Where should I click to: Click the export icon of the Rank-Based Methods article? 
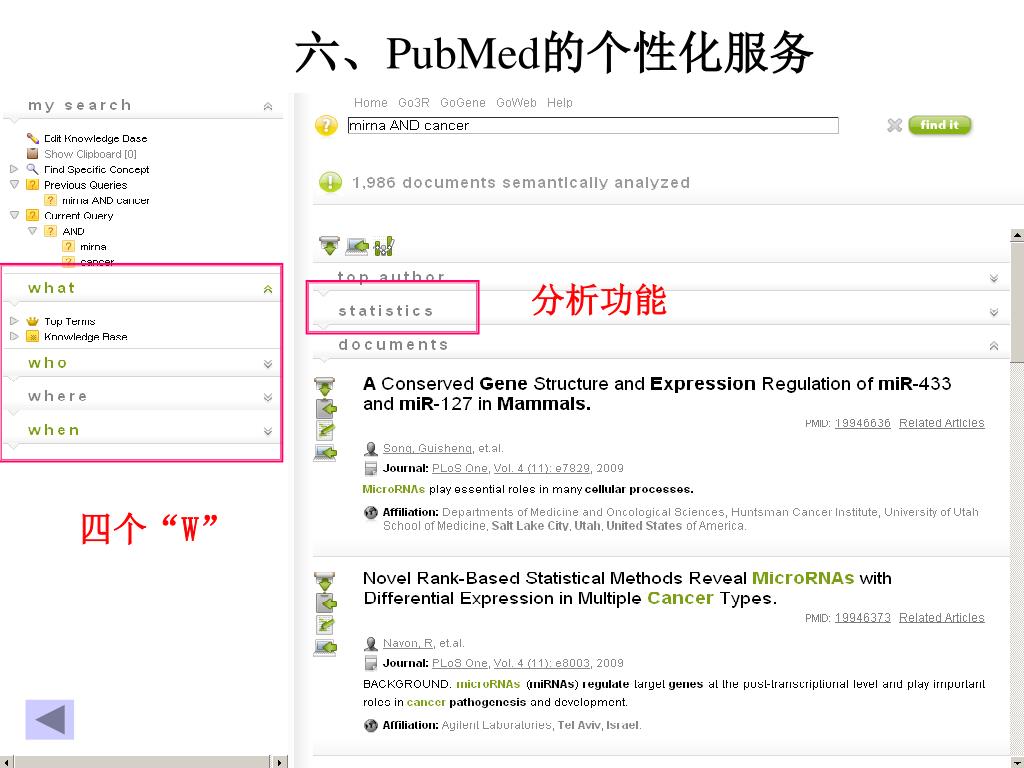point(325,647)
